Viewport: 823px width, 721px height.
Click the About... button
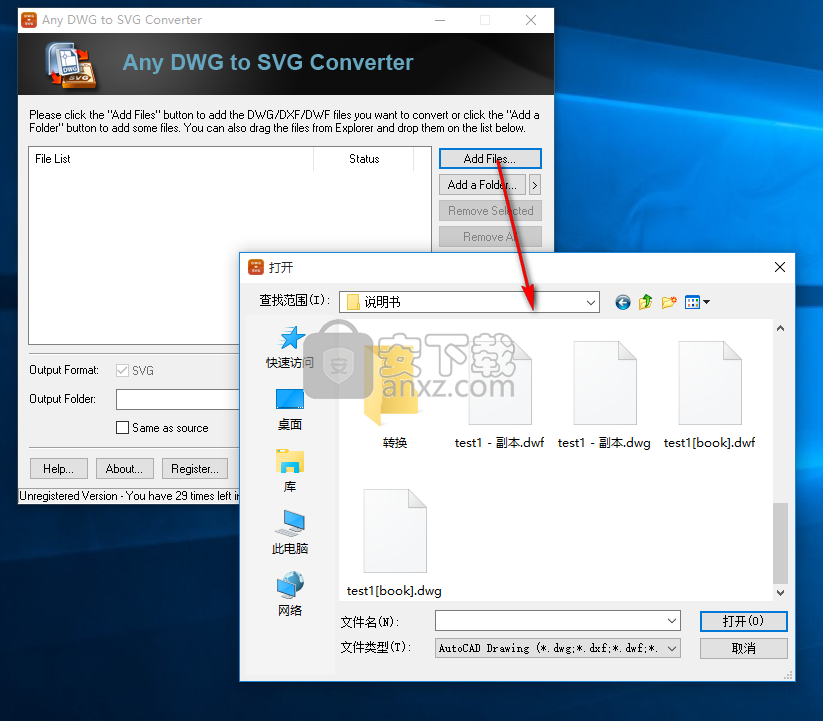124,469
